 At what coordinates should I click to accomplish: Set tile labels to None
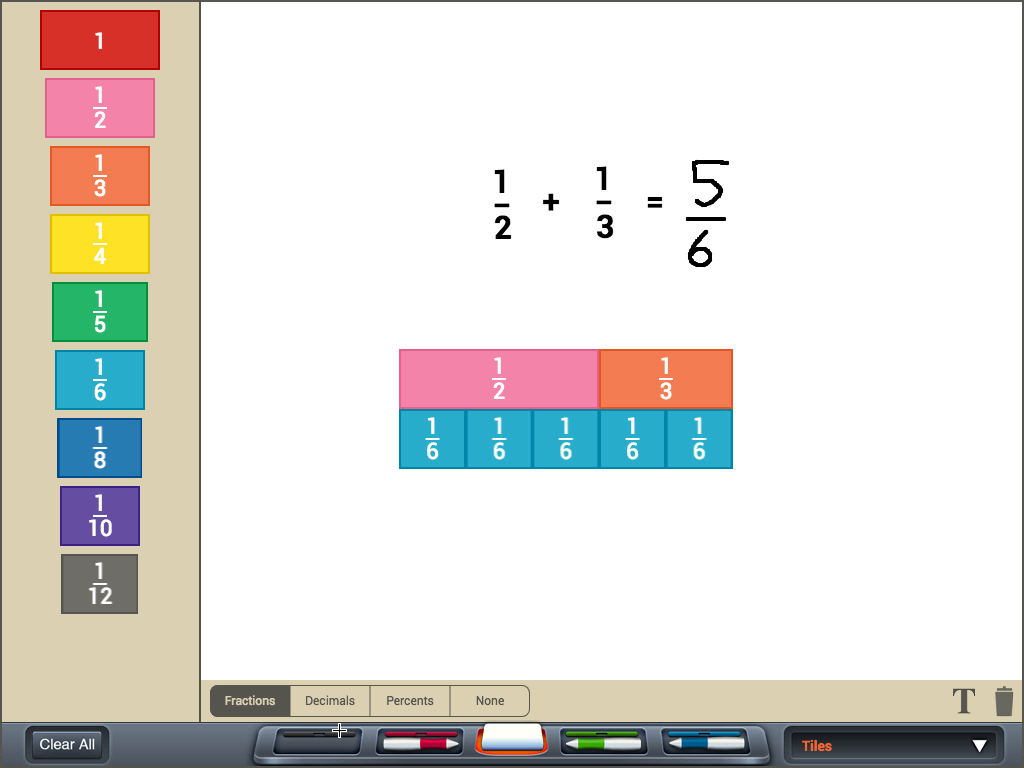[490, 701]
